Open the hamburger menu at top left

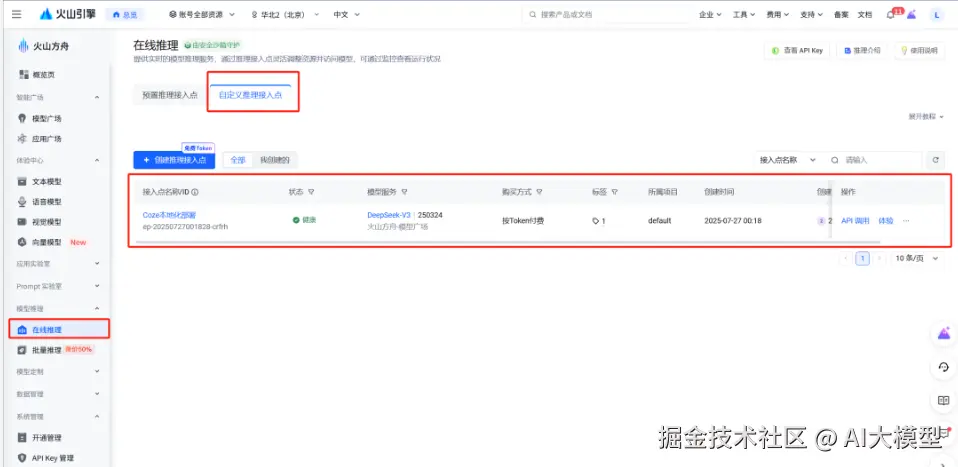coord(16,15)
